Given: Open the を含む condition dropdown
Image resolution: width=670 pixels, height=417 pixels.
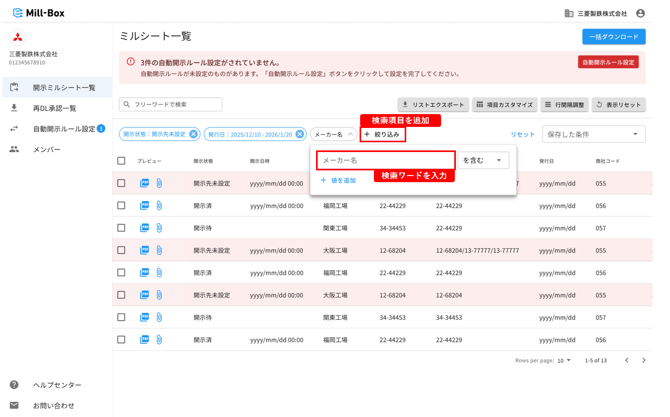Looking at the screenshot, I should pos(483,160).
